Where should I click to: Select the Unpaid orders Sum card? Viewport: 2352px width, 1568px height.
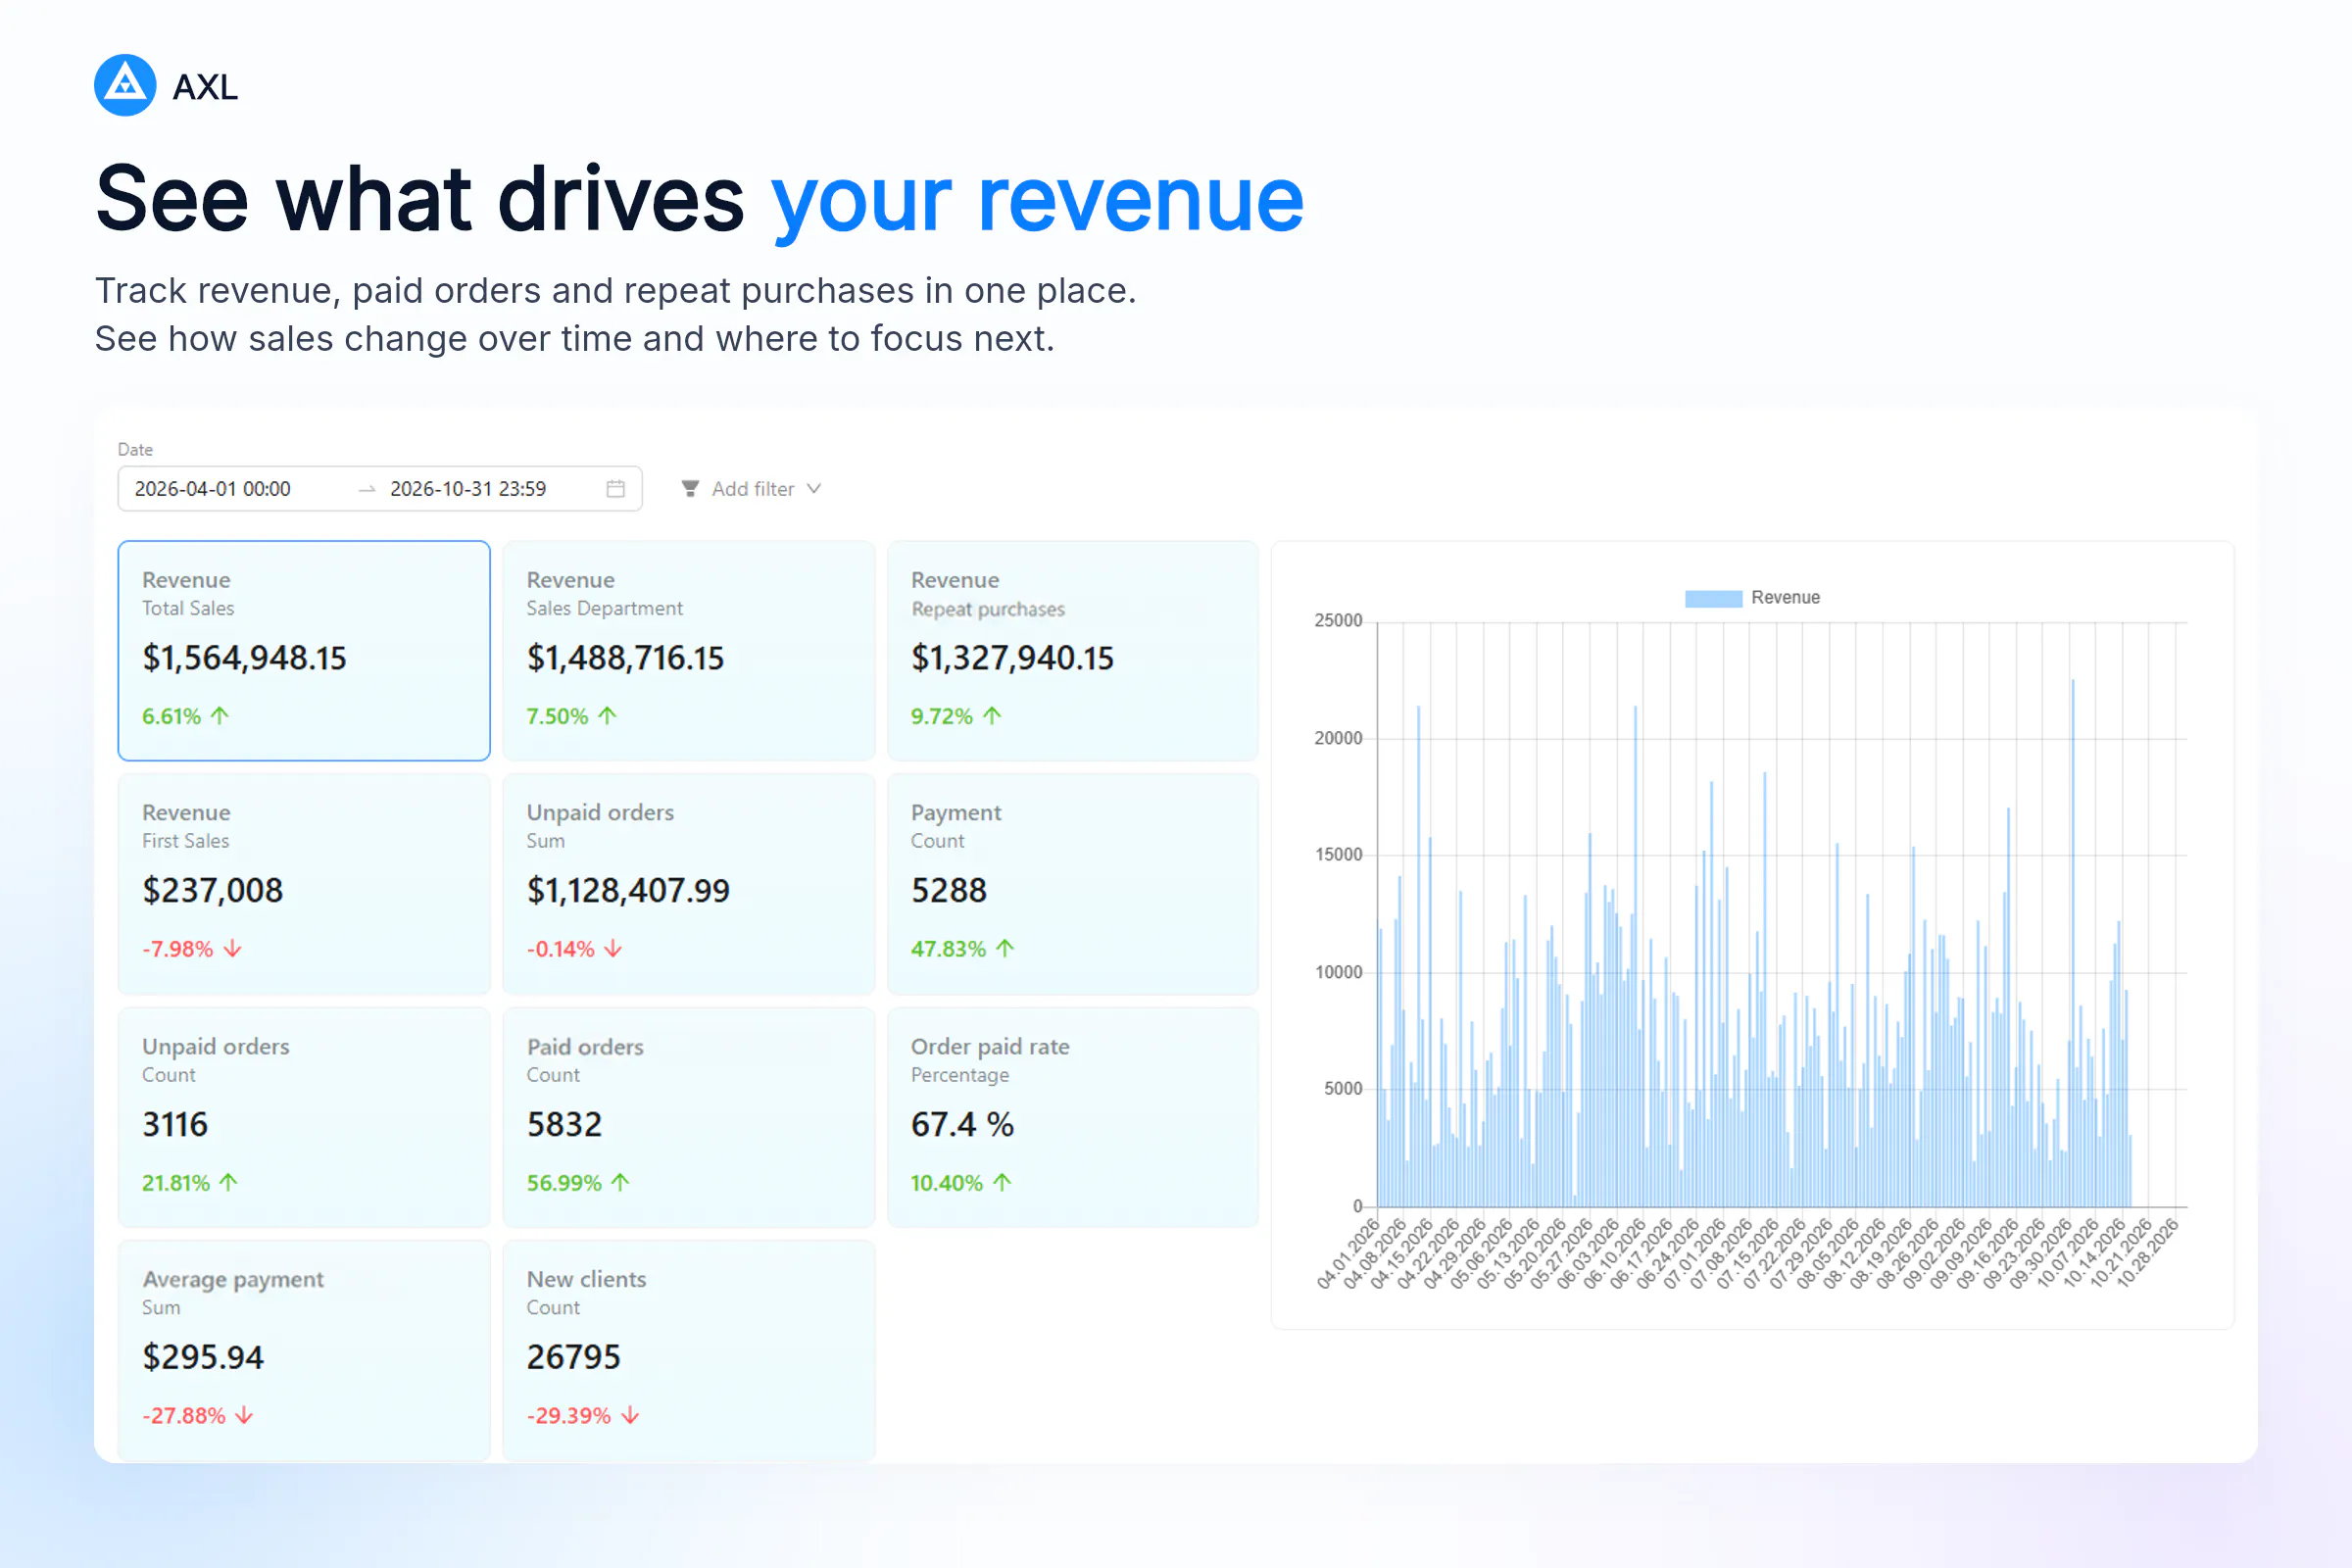tap(689, 884)
